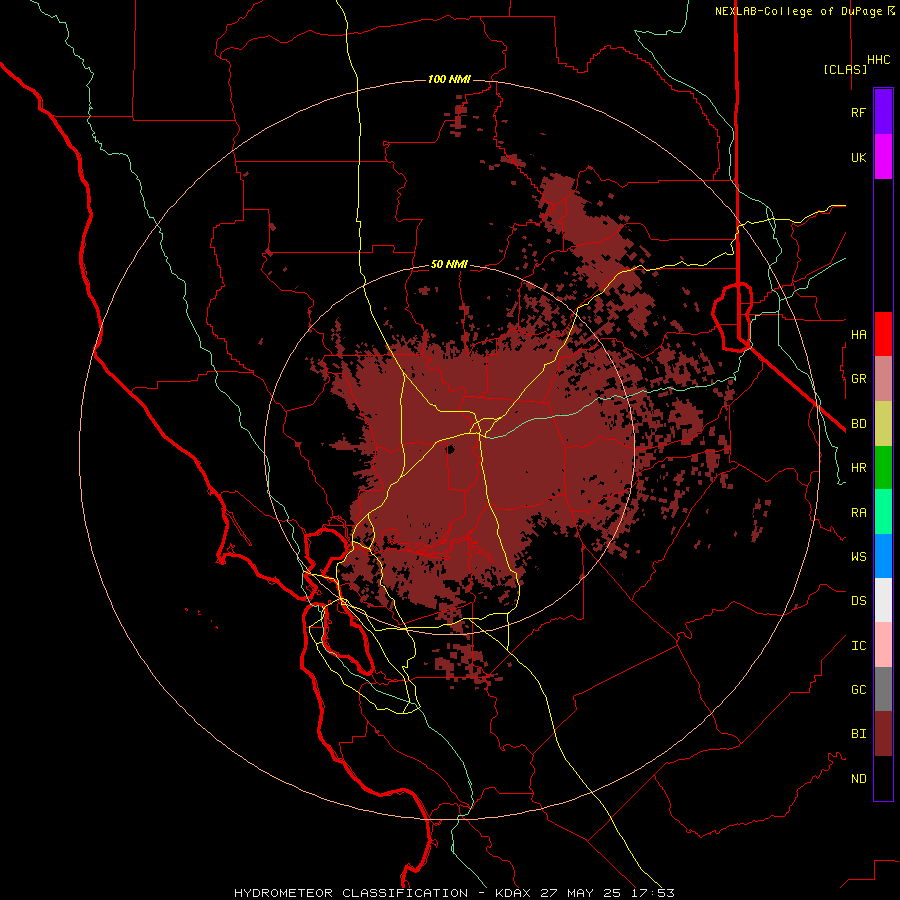Click the magenta UK color swatch

pyautogui.click(x=883, y=157)
